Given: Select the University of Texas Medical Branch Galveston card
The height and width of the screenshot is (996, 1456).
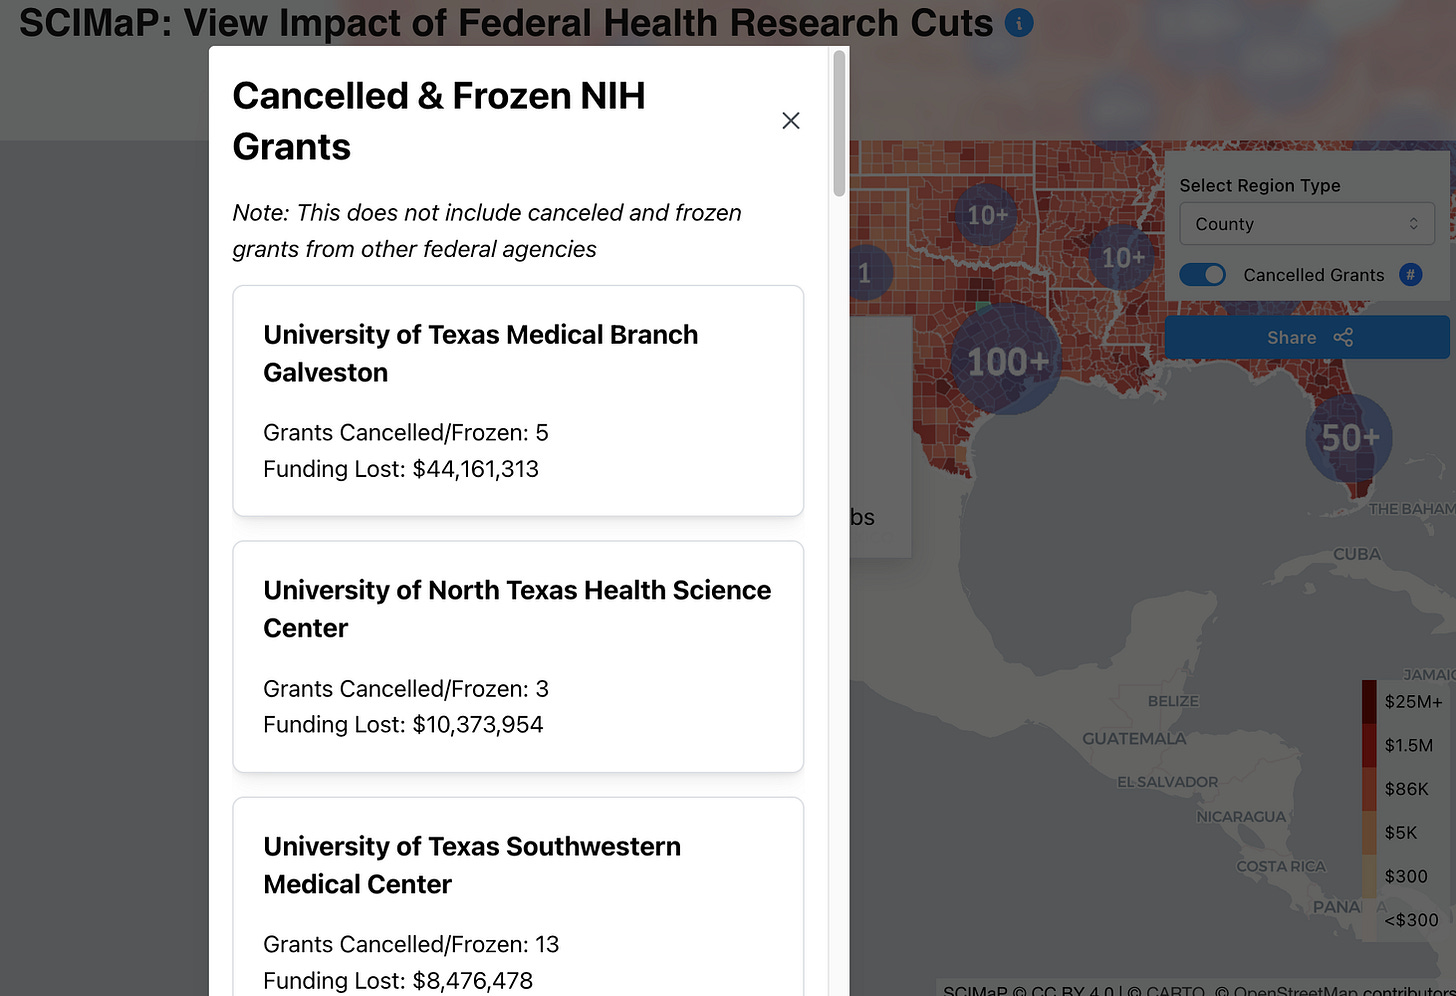Looking at the screenshot, I should point(517,400).
